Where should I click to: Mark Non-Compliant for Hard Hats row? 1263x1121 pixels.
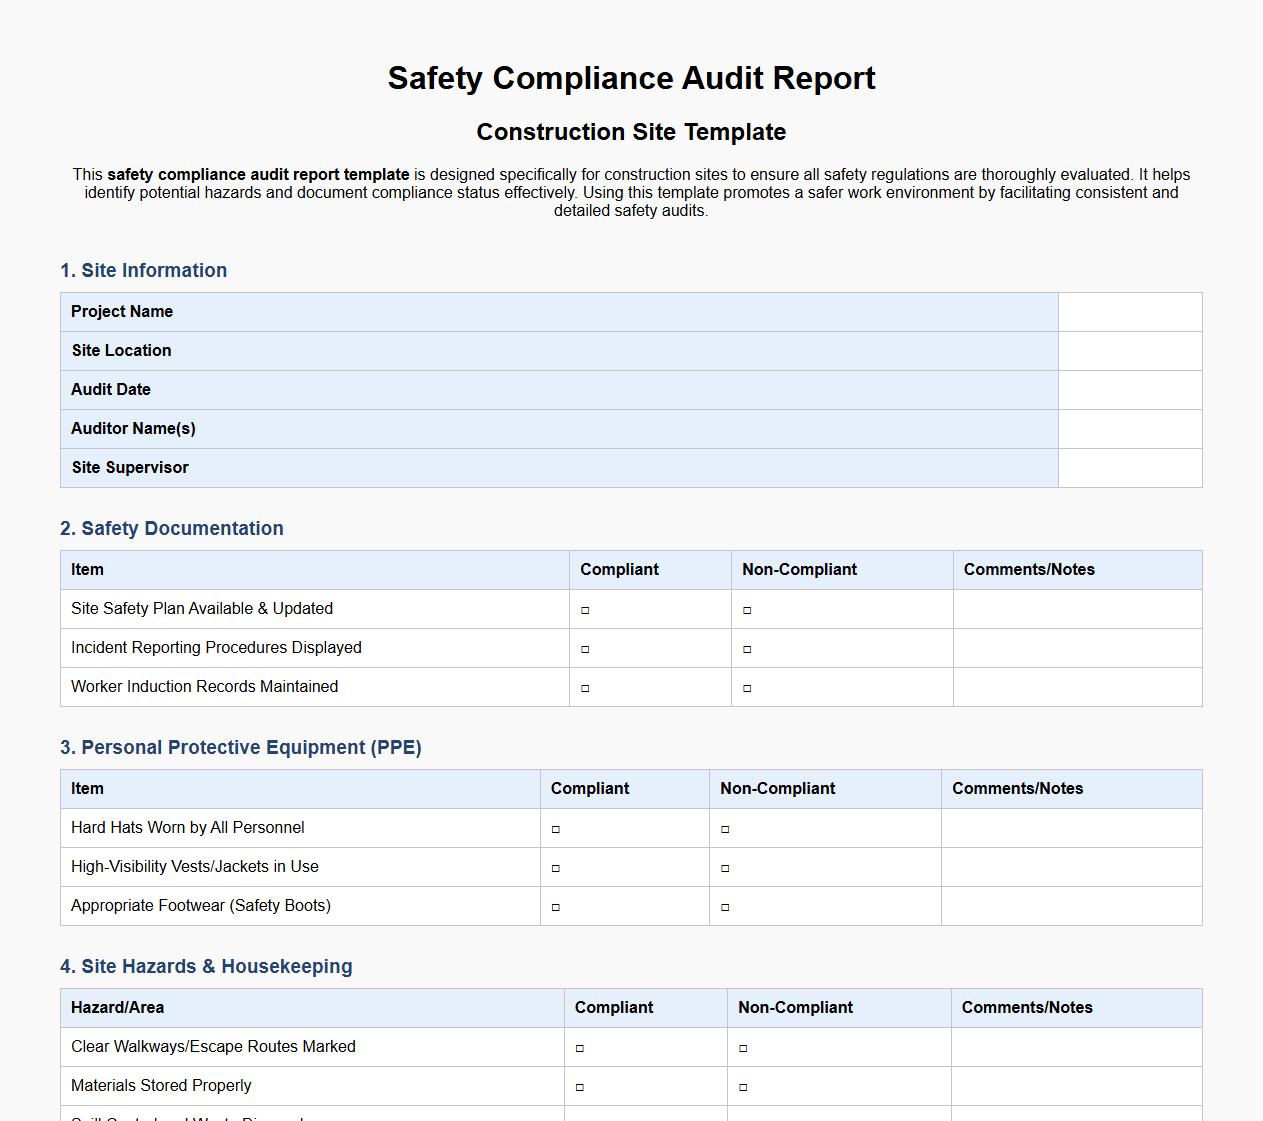click(x=724, y=828)
